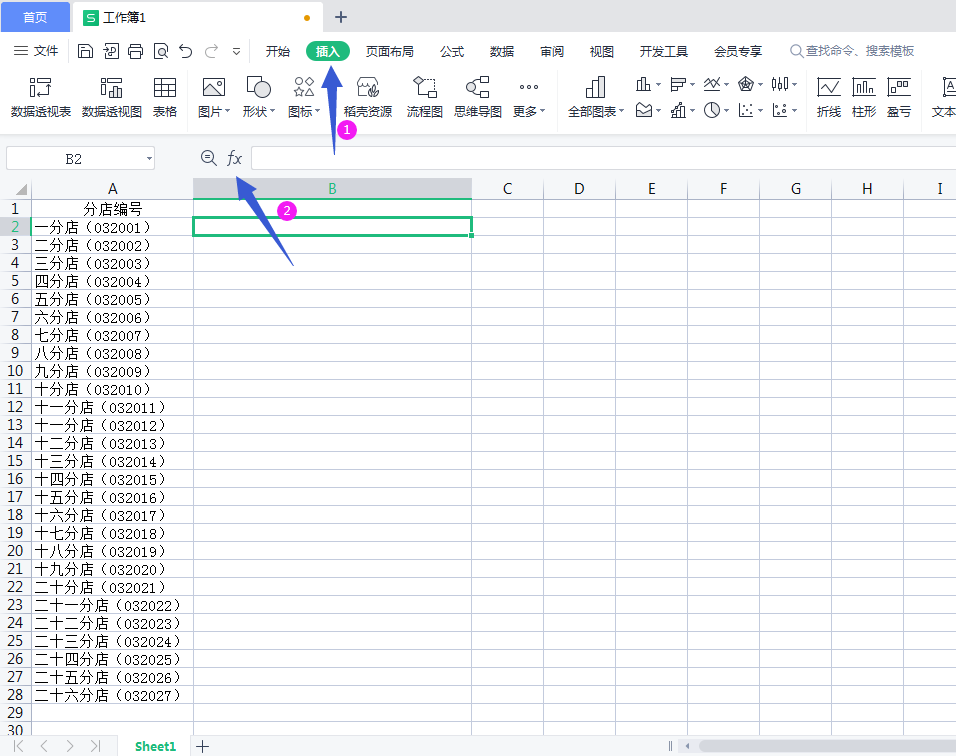
Task: Open the 图标 dropdown arrow
Action: click(318, 111)
